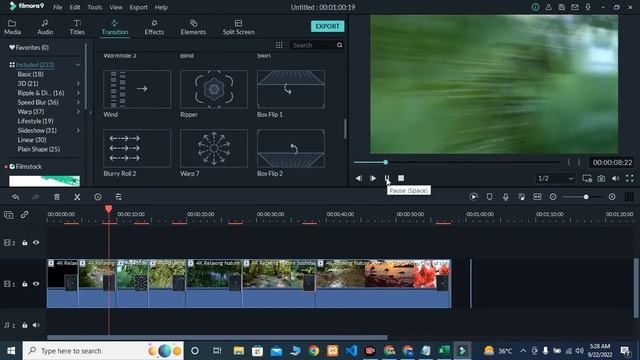
Task: Open the Export menu
Action: point(138,7)
